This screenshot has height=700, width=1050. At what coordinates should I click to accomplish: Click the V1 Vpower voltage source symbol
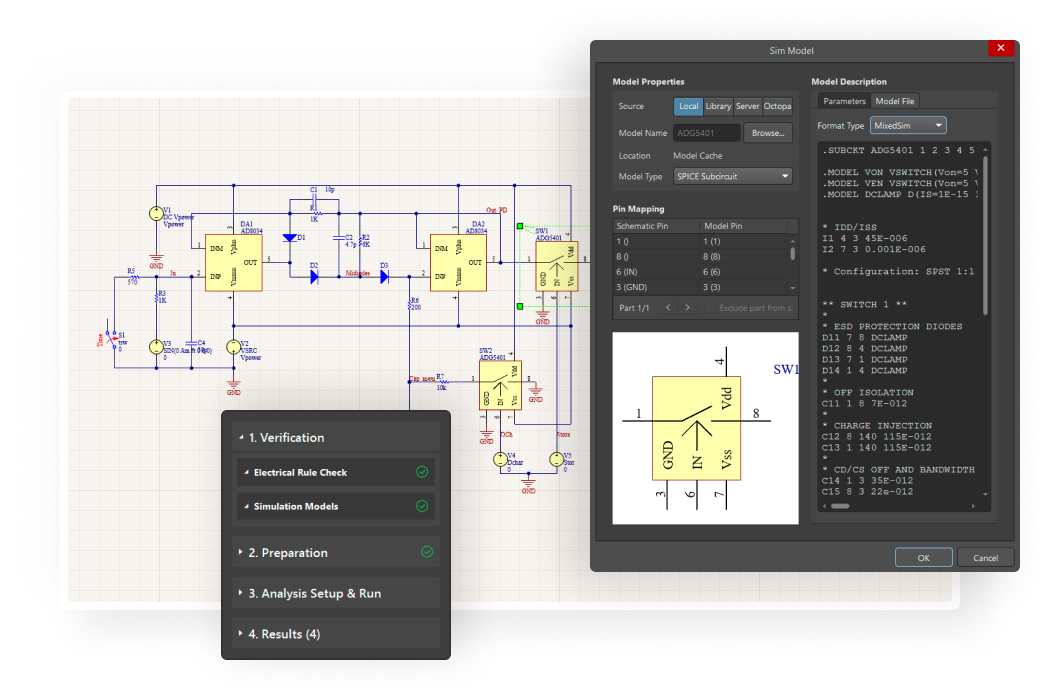[x=156, y=212]
